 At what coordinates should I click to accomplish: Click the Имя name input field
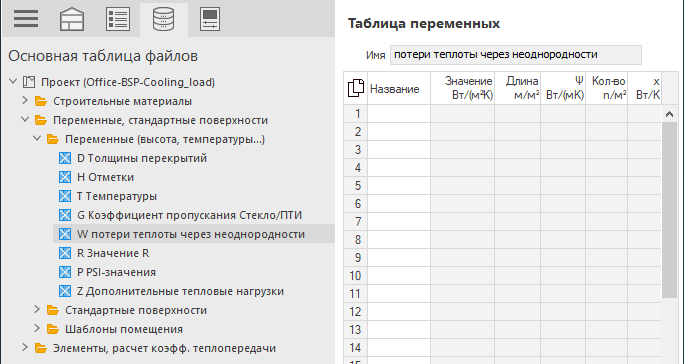[516, 55]
